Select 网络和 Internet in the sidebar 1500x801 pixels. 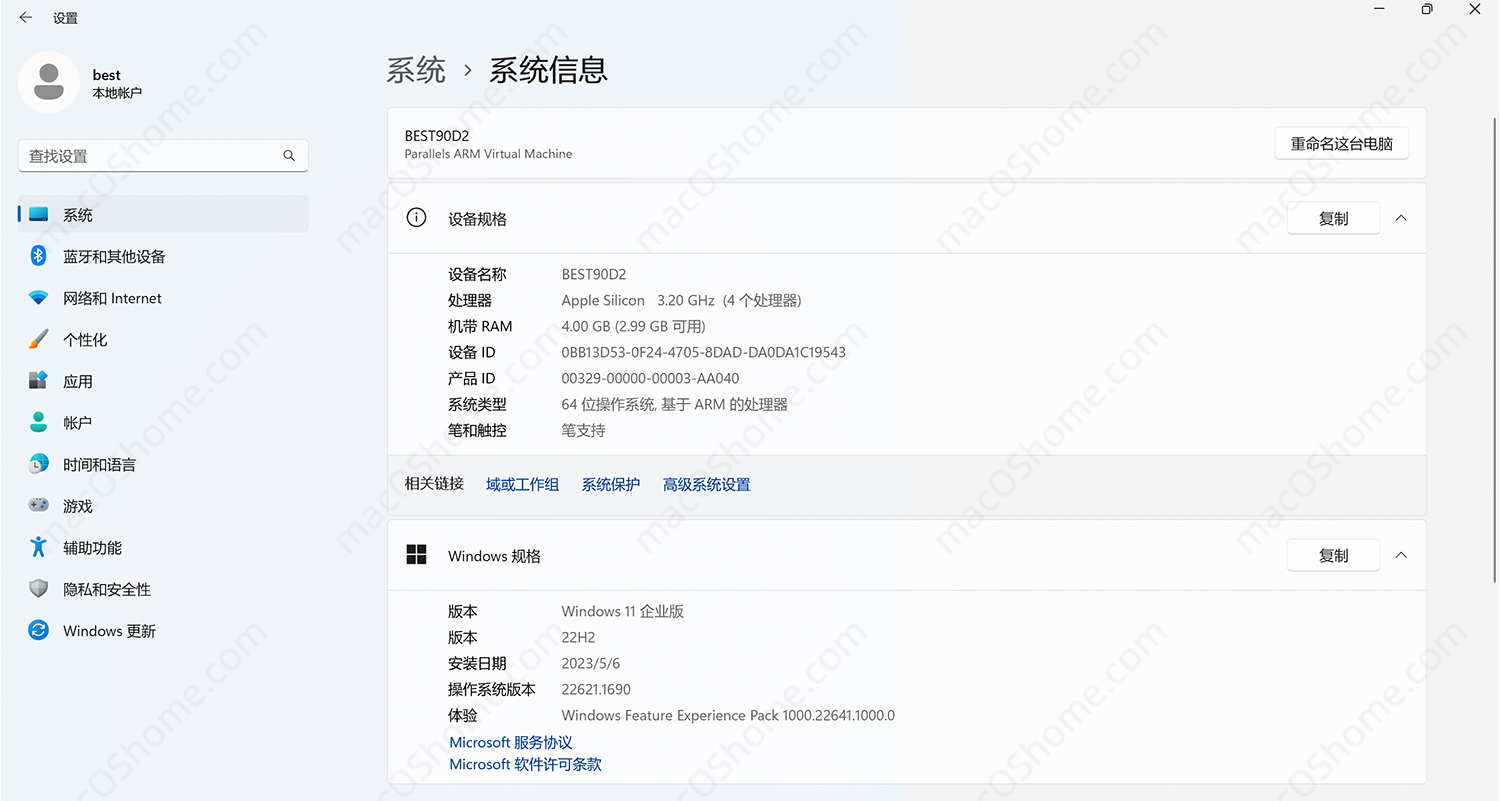point(112,297)
